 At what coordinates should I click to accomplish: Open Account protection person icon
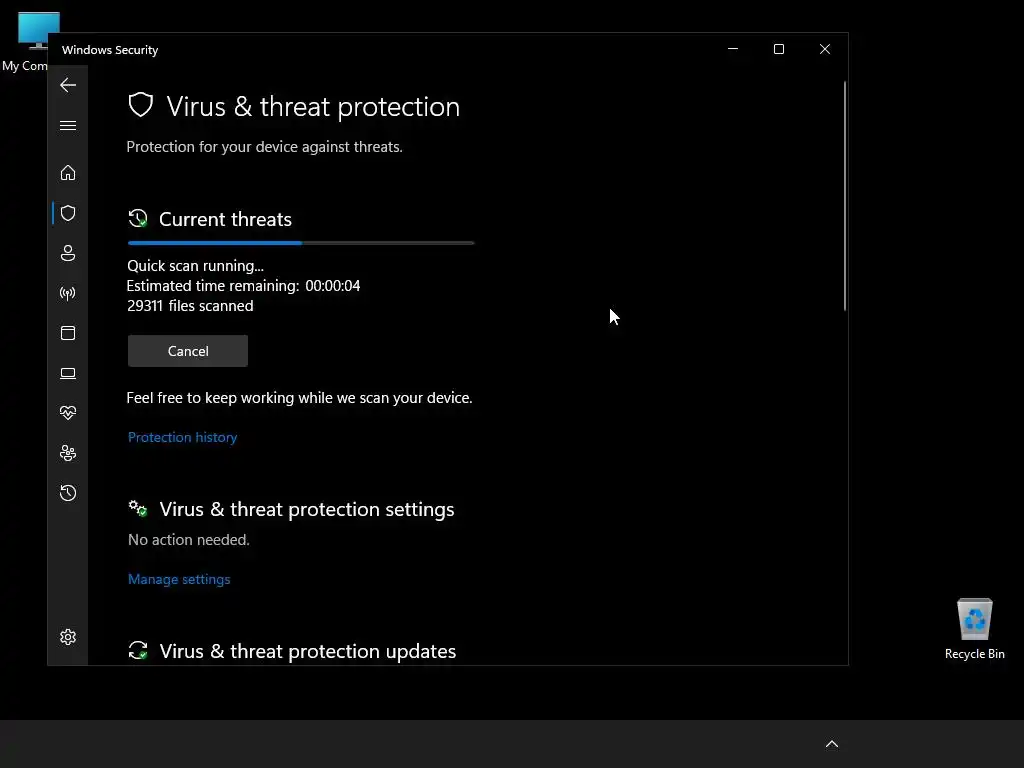point(68,253)
